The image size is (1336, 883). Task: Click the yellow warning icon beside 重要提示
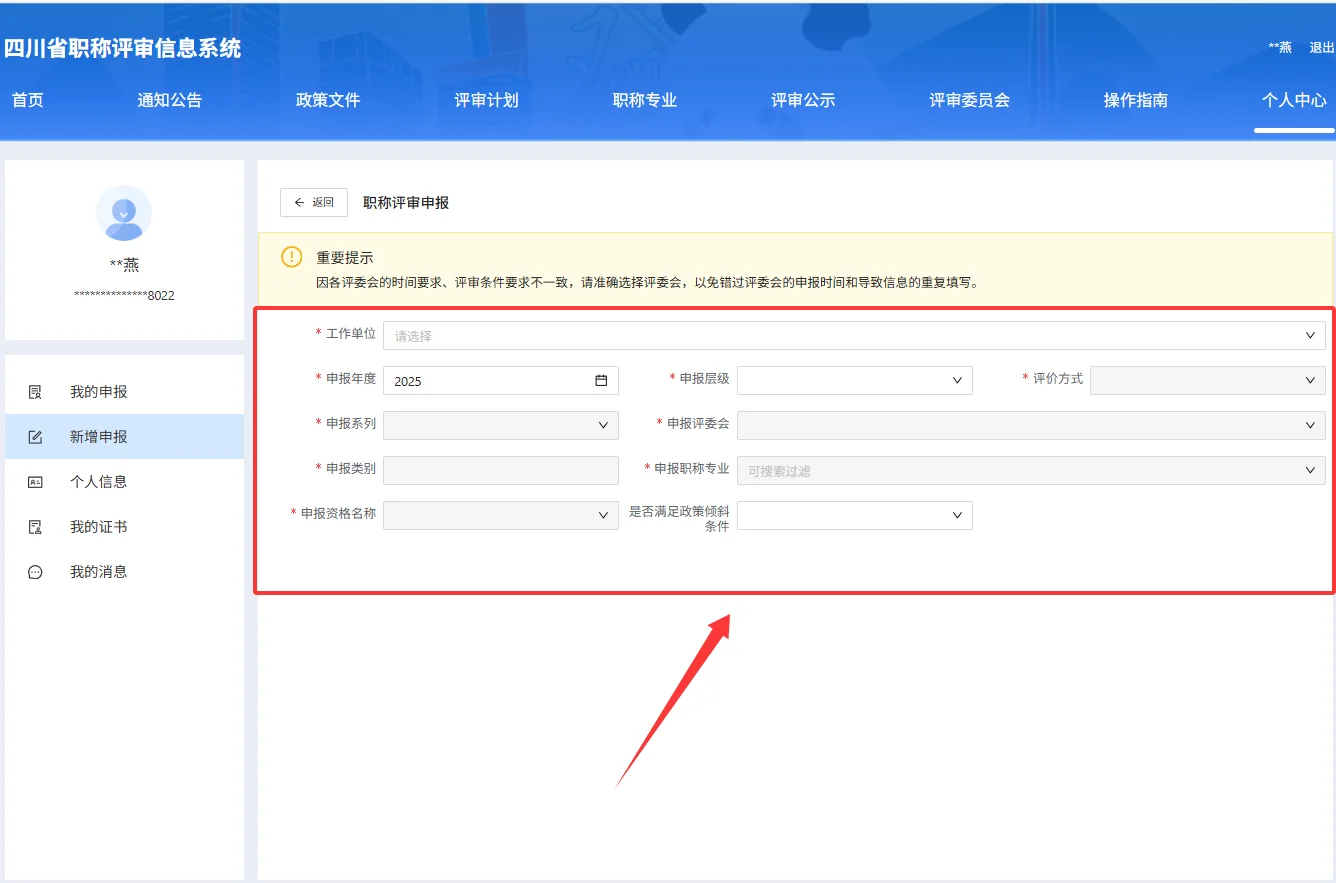coord(291,256)
